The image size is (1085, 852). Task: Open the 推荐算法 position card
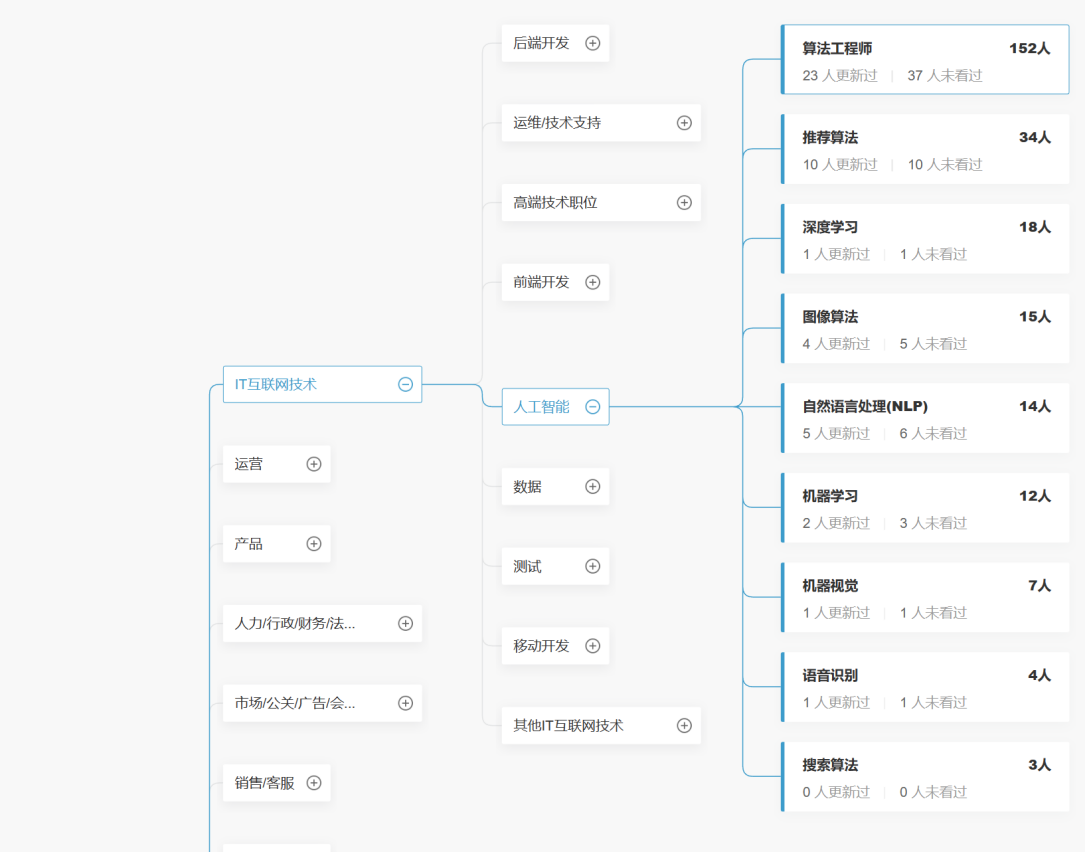(925, 150)
